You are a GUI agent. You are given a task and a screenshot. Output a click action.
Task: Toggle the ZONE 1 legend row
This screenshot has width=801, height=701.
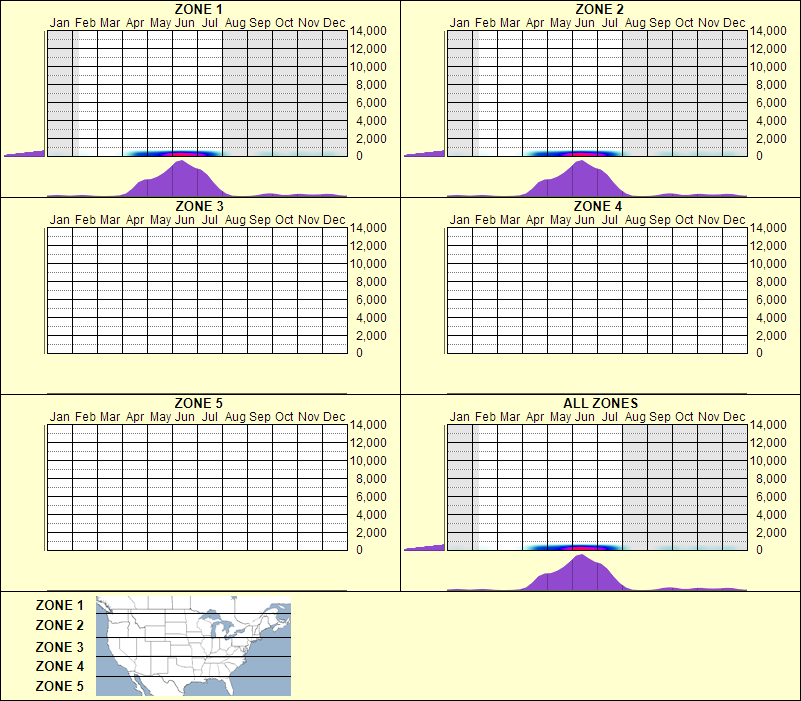(x=55, y=606)
